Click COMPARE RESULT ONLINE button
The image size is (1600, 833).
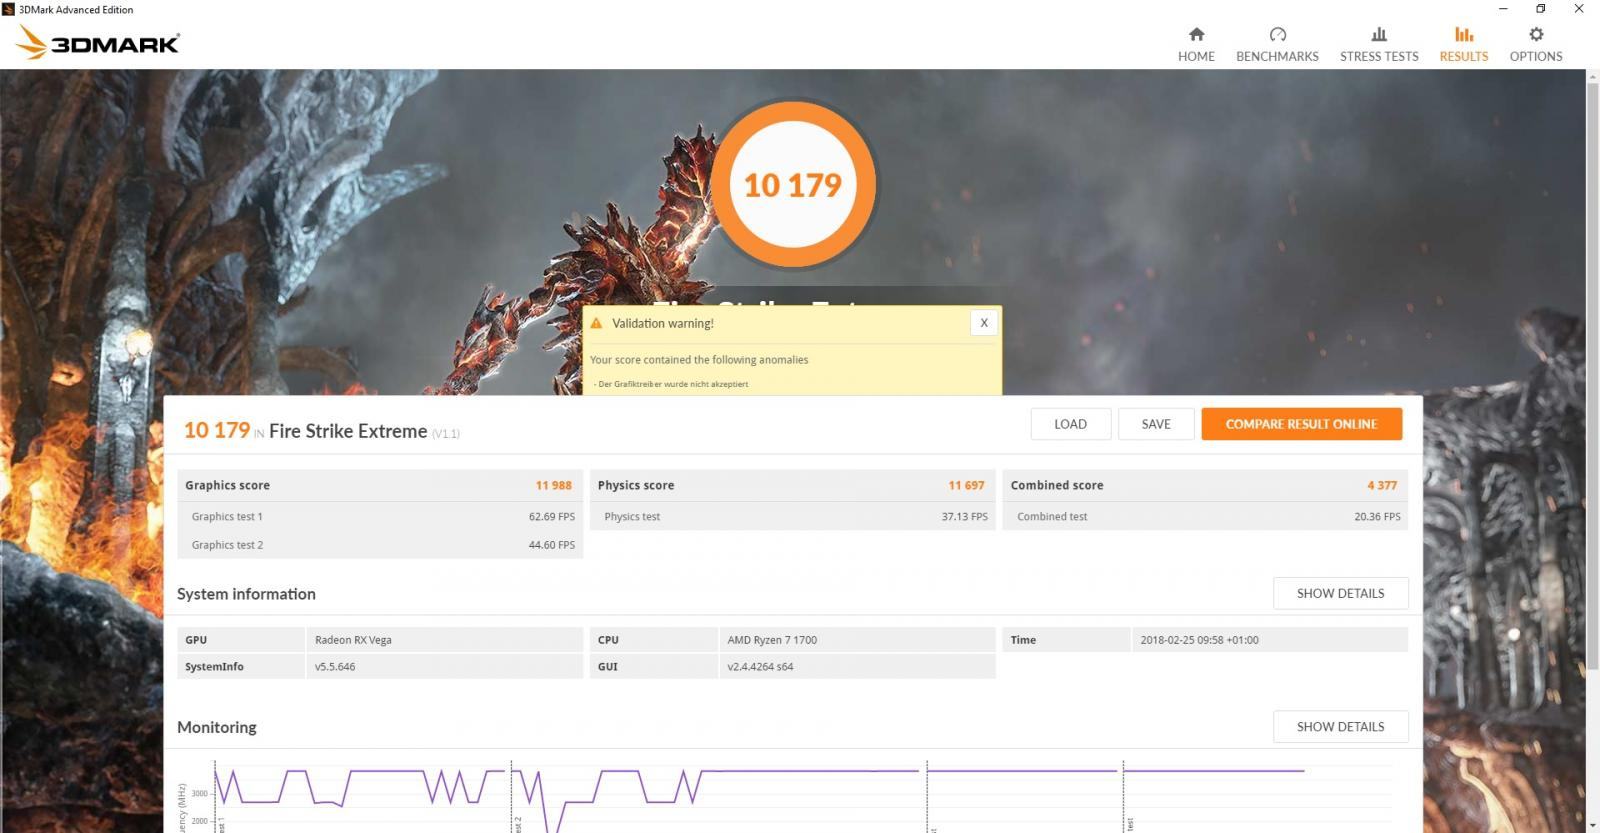pos(1301,424)
